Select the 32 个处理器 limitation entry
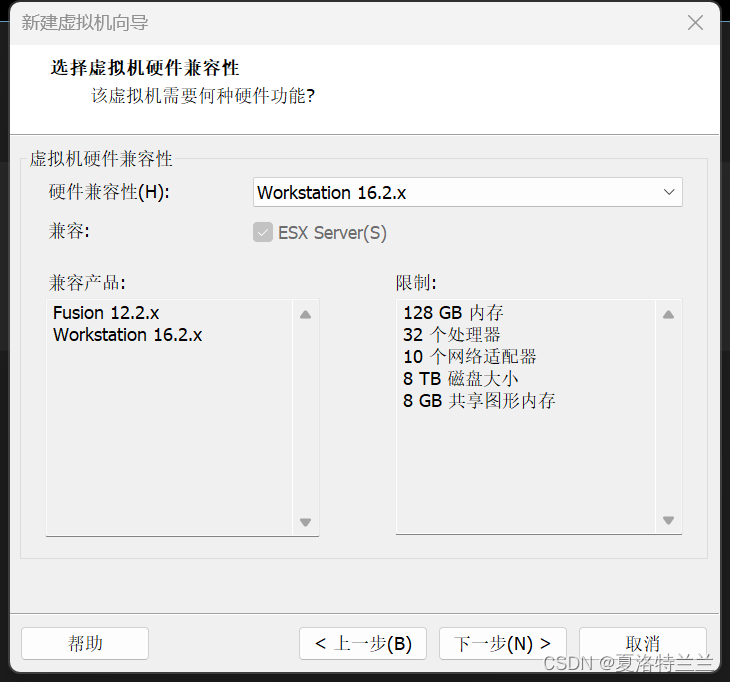 [x=452, y=335]
